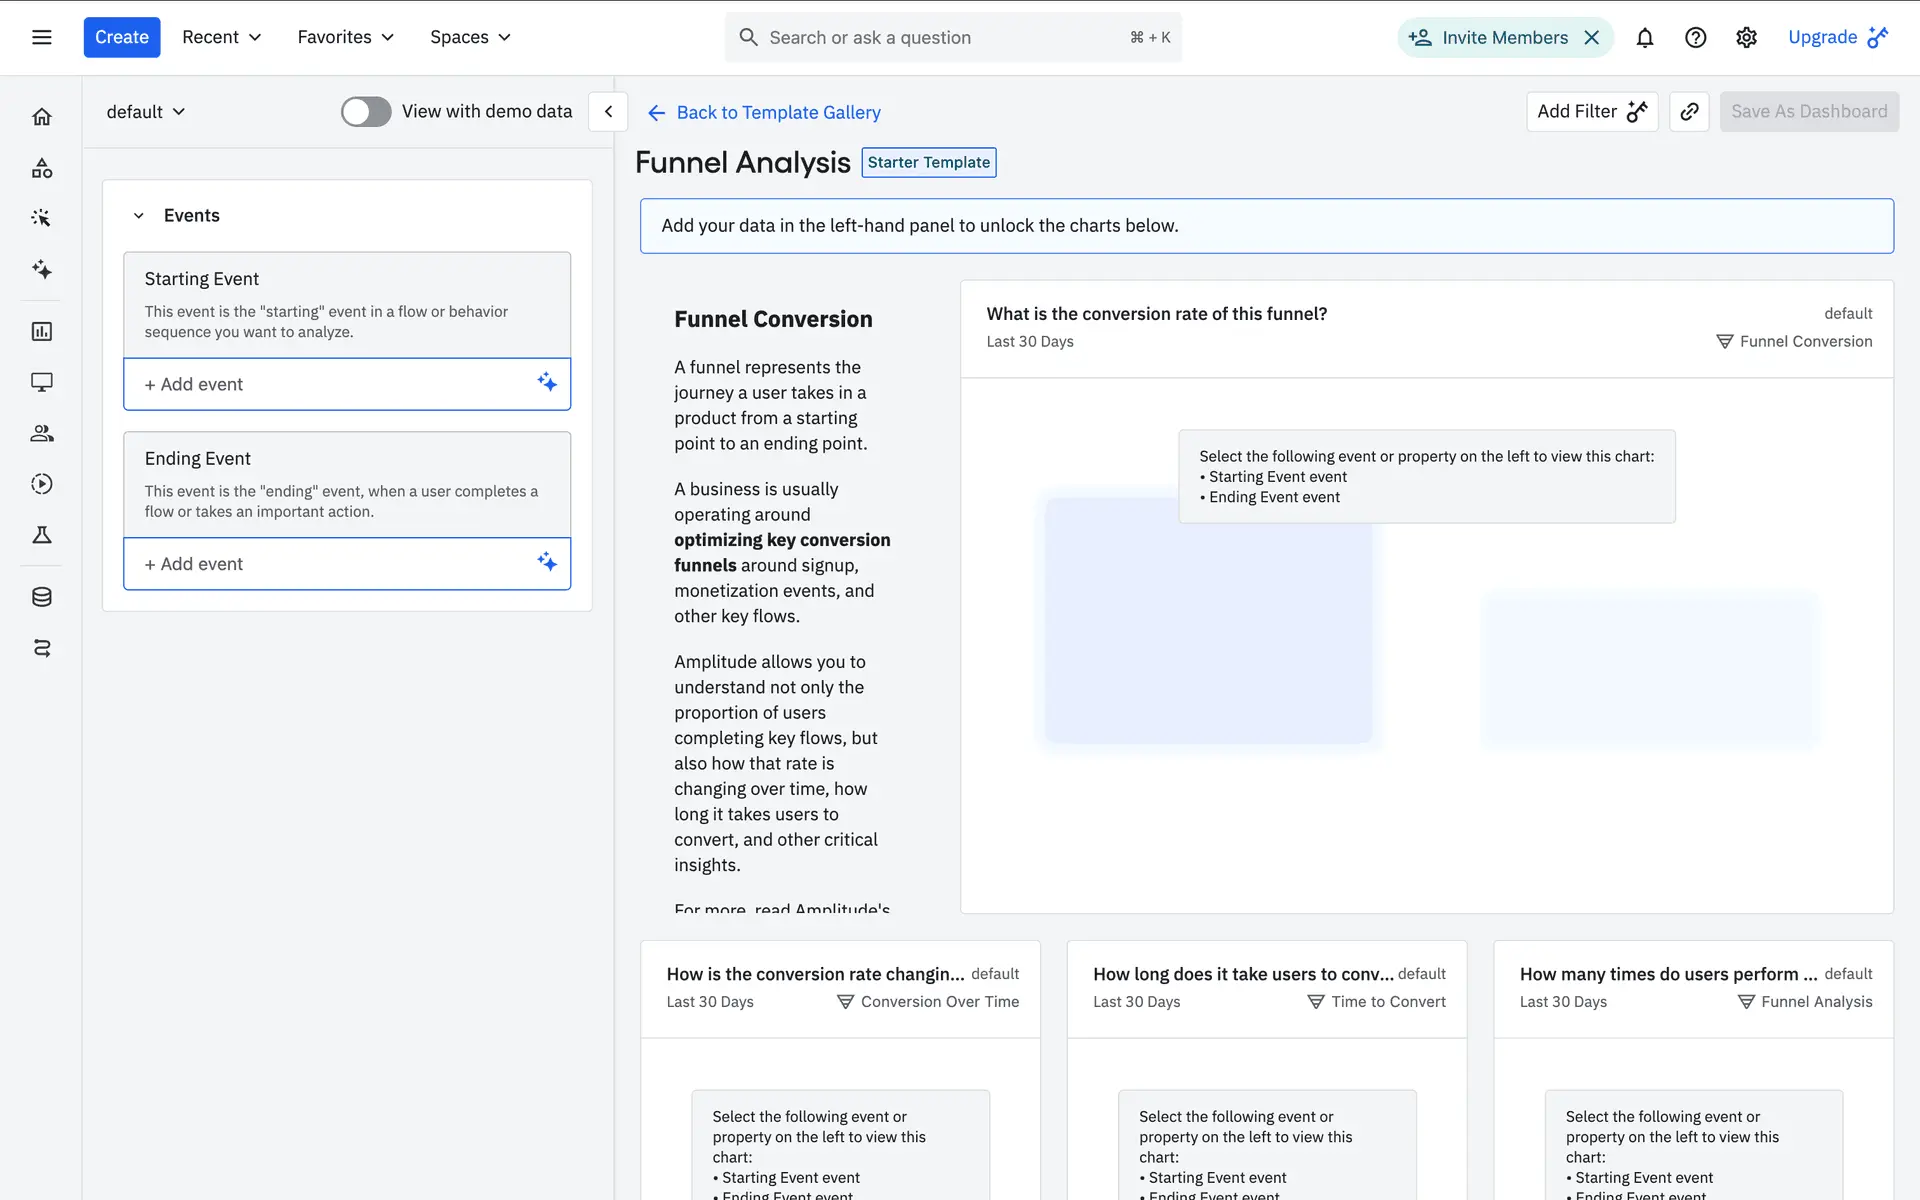The image size is (1920, 1200).
Task: Dismiss the Invite Members pill
Action: pyautogui.click(x=1592, y=38)
